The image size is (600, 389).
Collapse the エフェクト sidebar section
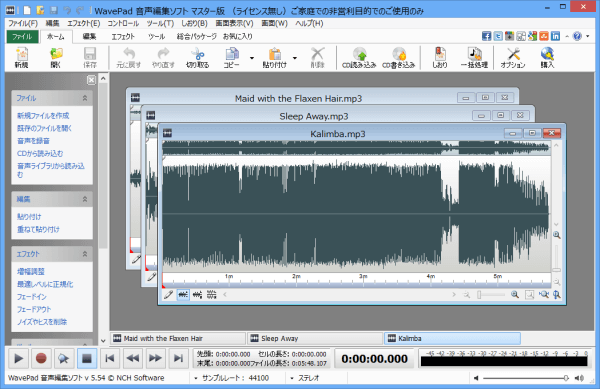point(85,254)
